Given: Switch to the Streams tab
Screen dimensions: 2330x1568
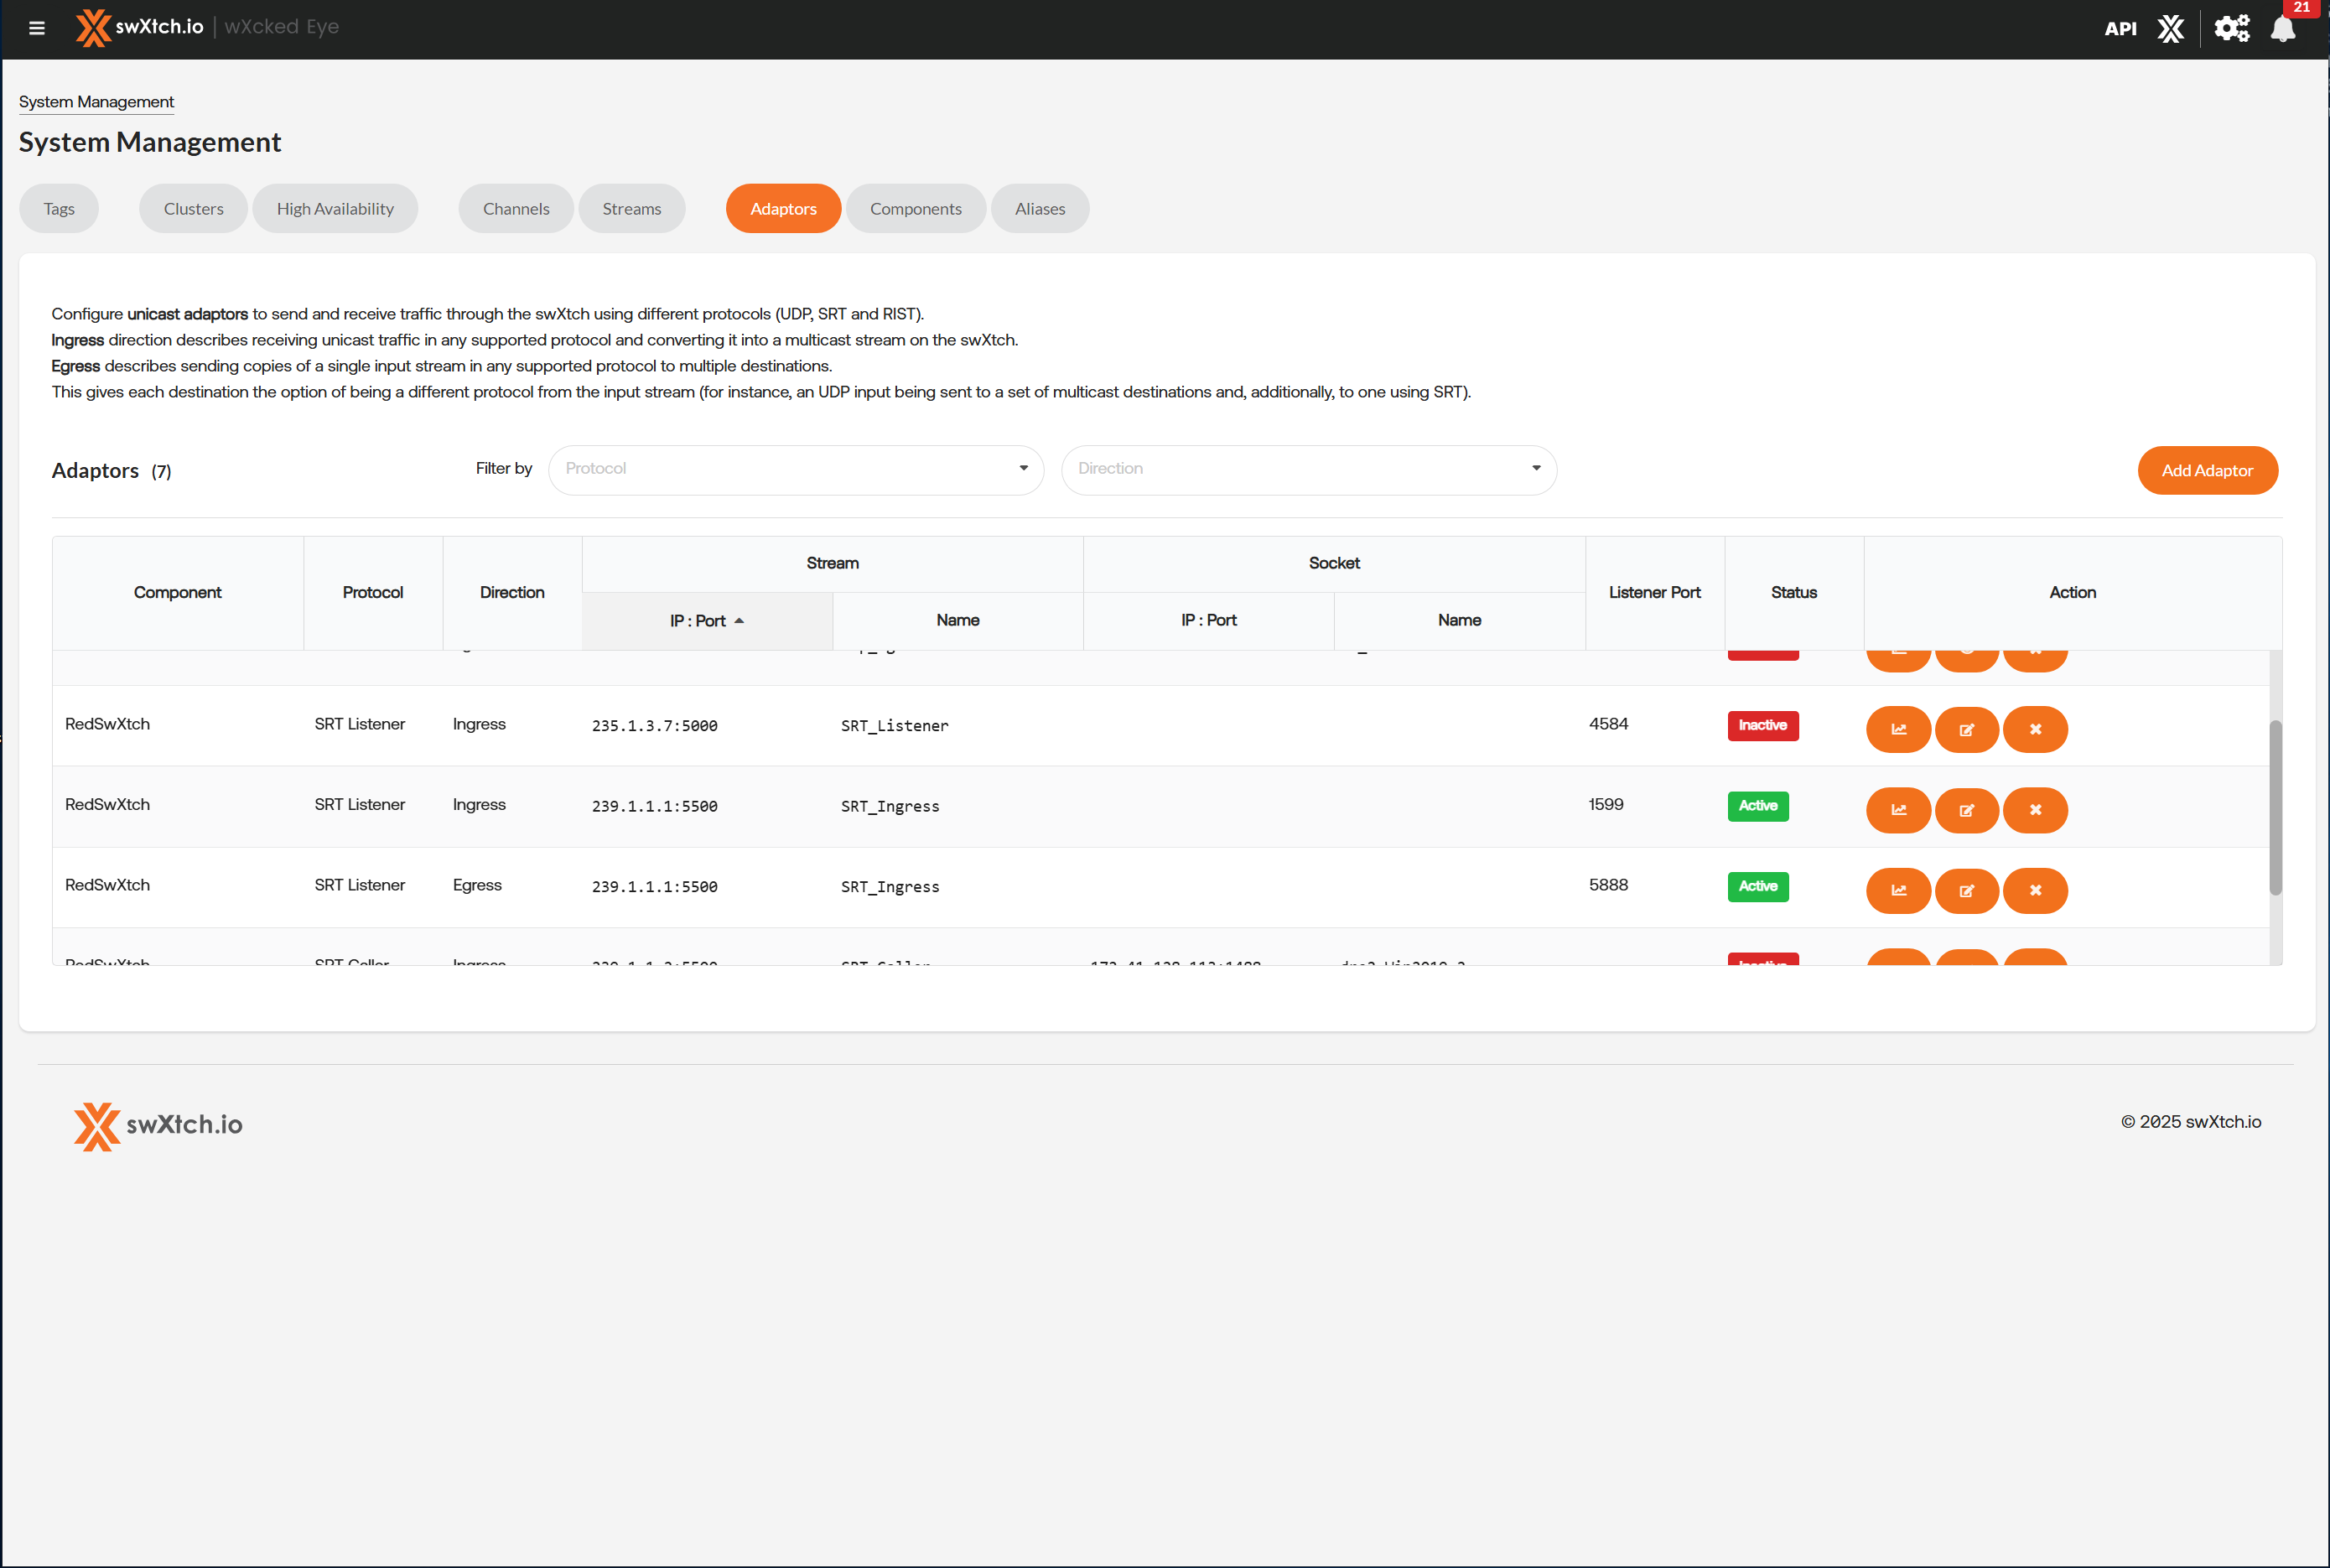Looking at the screenshot, I should pos(632,208).
